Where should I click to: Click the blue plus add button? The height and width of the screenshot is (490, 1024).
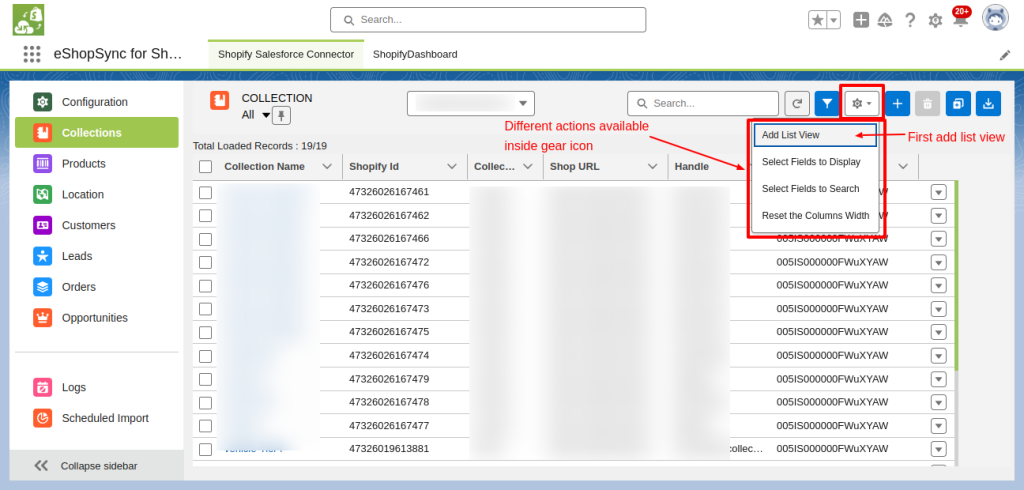pyautogui.click(x=897, y=103)
